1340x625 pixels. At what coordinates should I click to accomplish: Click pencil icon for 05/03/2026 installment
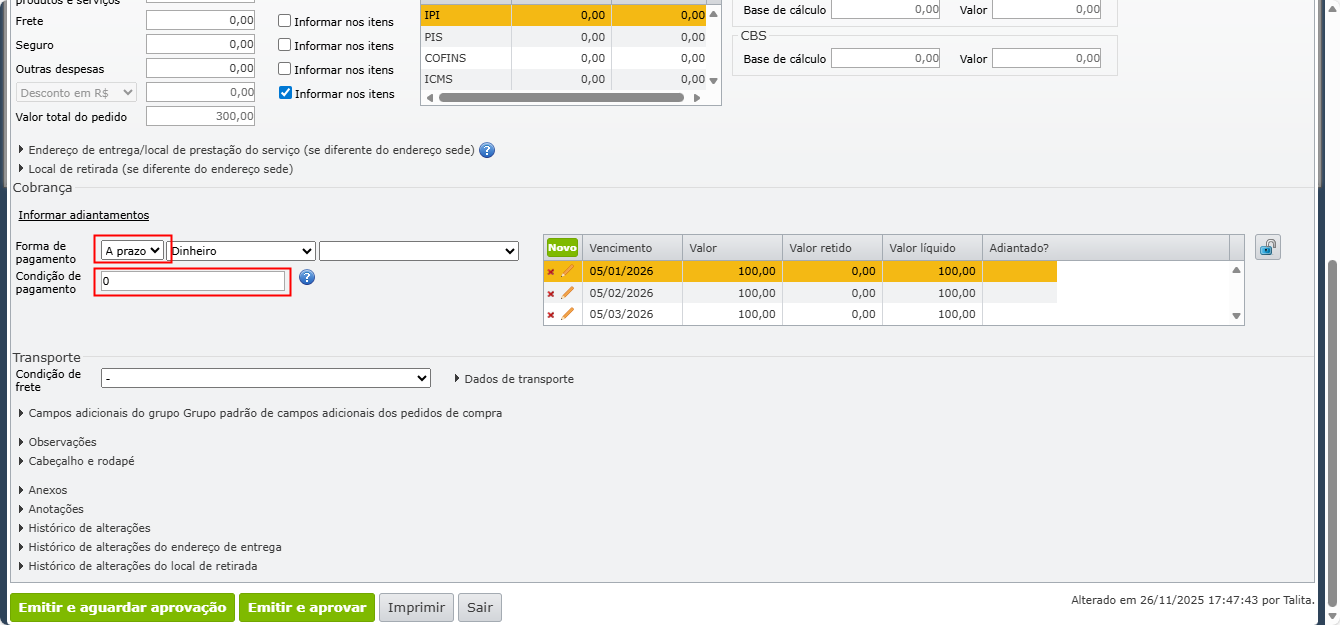[x=568, y=314]
